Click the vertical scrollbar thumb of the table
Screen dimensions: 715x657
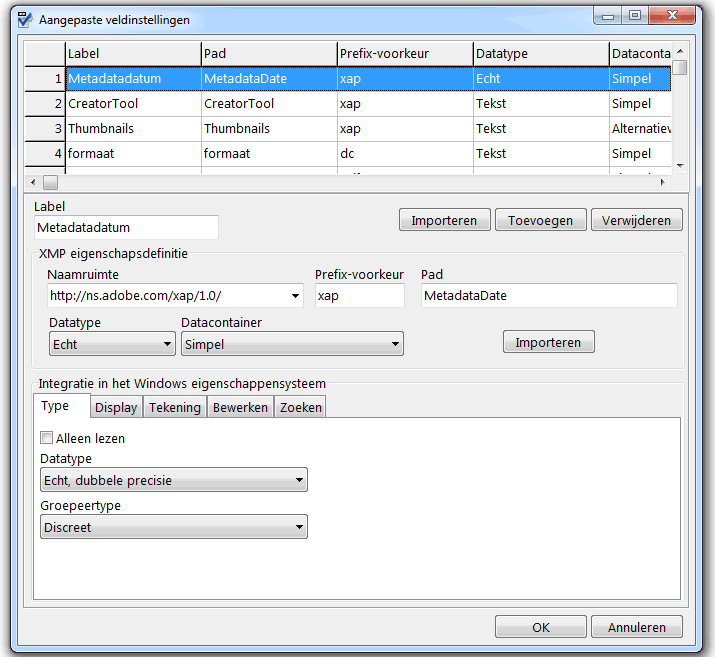[680, 67]
